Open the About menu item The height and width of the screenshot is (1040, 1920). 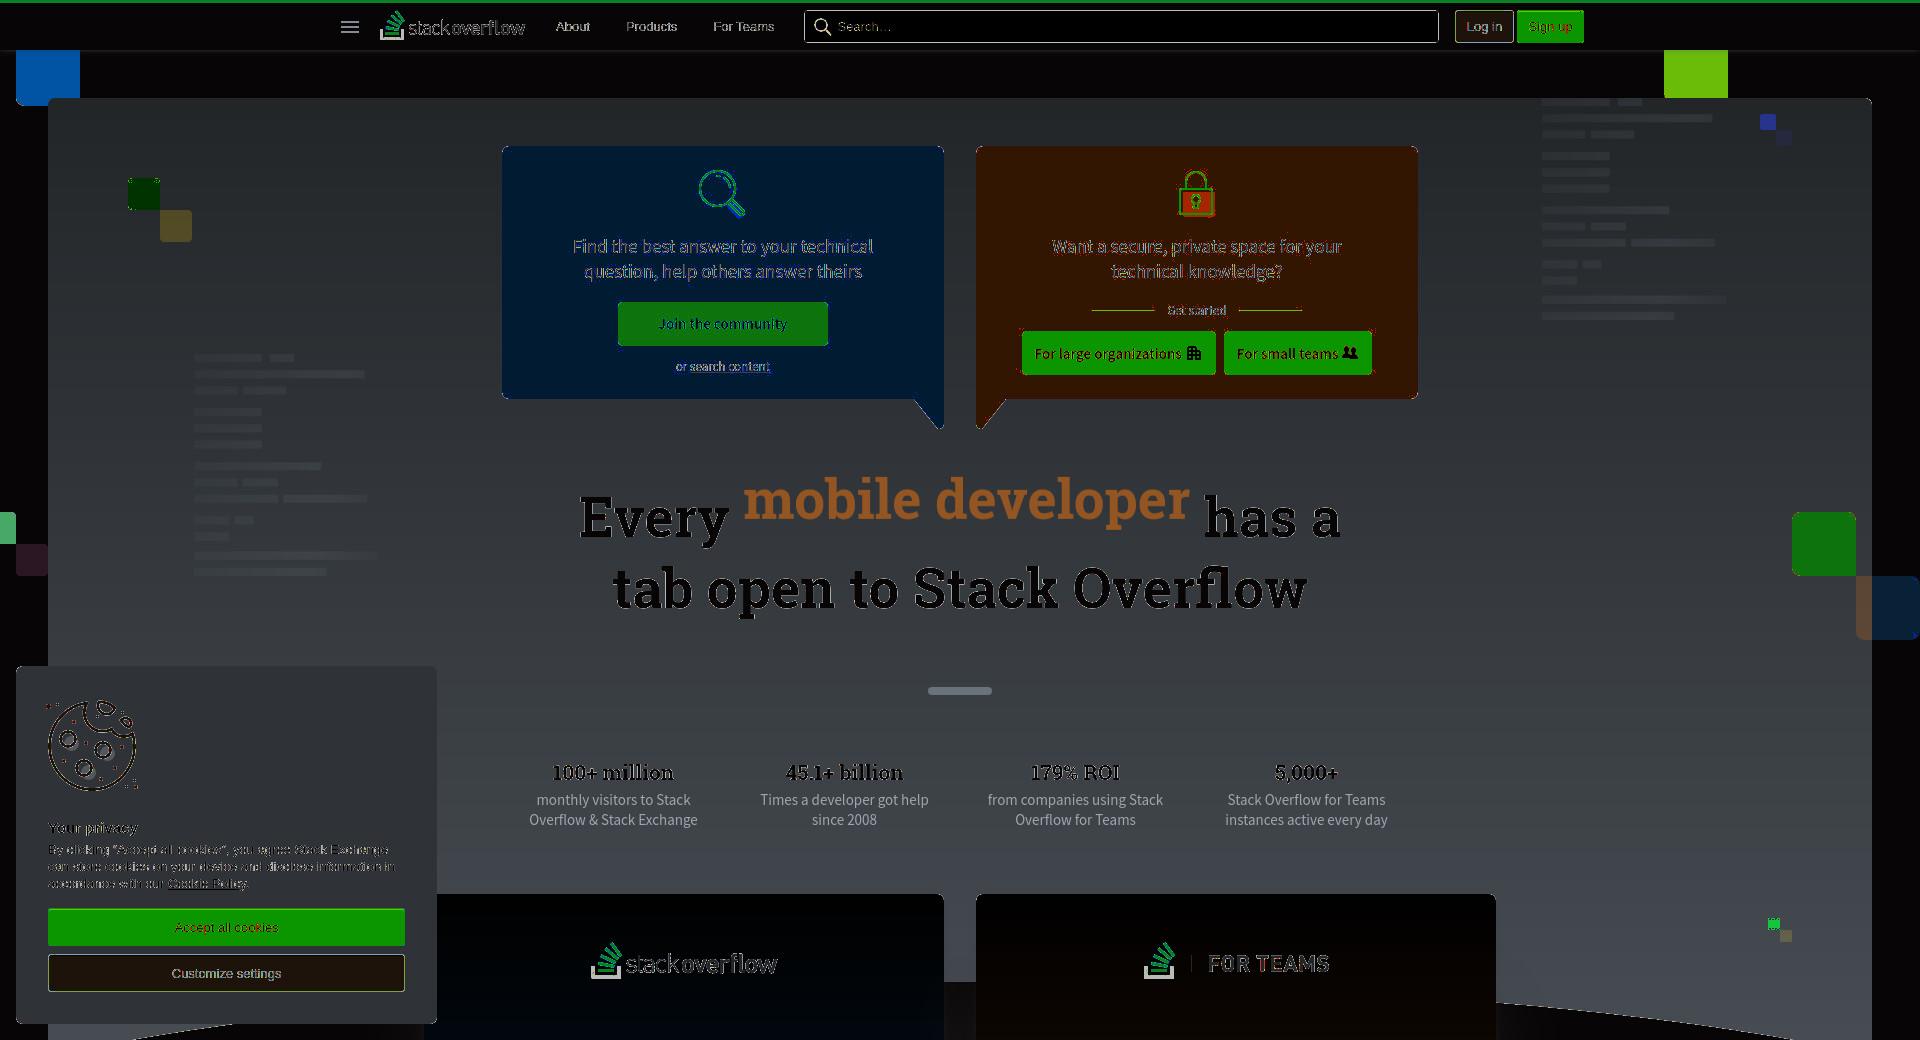click(573, 27)
